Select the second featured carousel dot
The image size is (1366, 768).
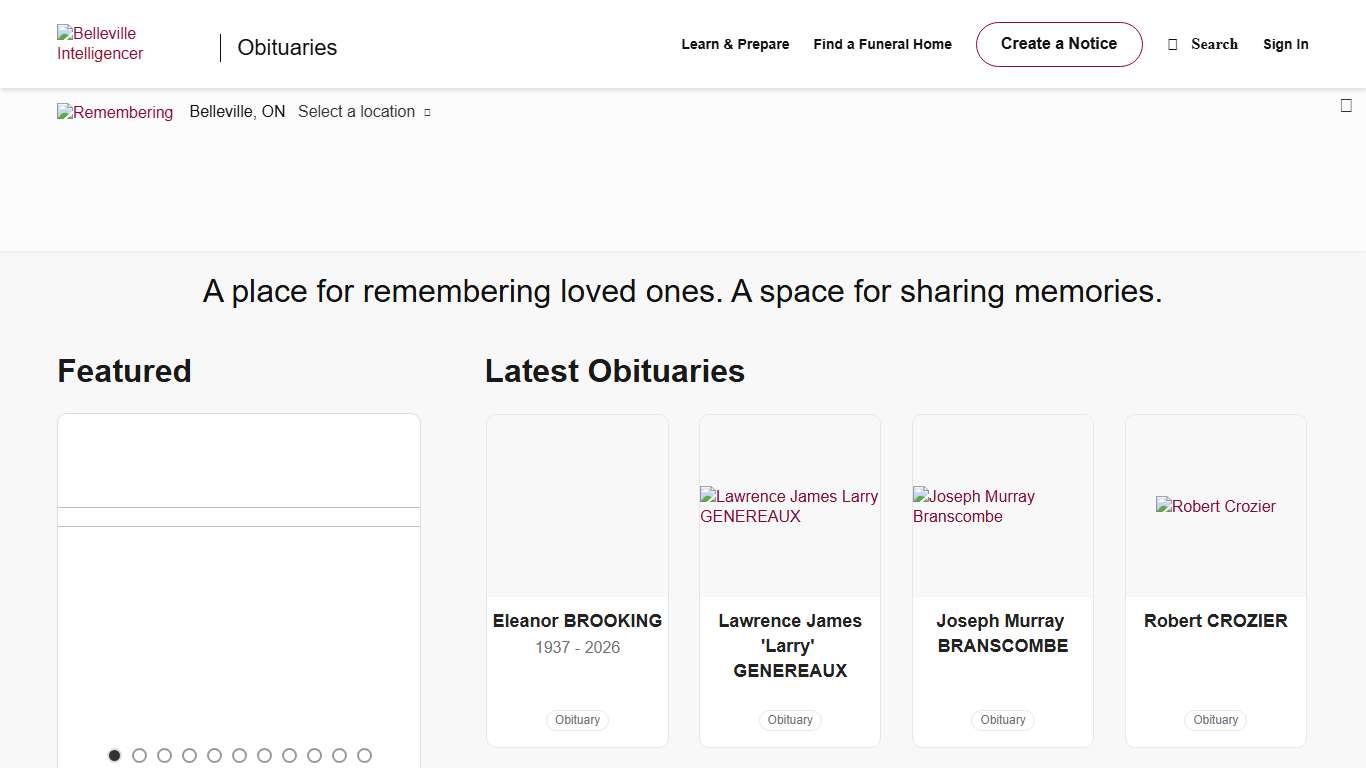click(x=139, y=756)
